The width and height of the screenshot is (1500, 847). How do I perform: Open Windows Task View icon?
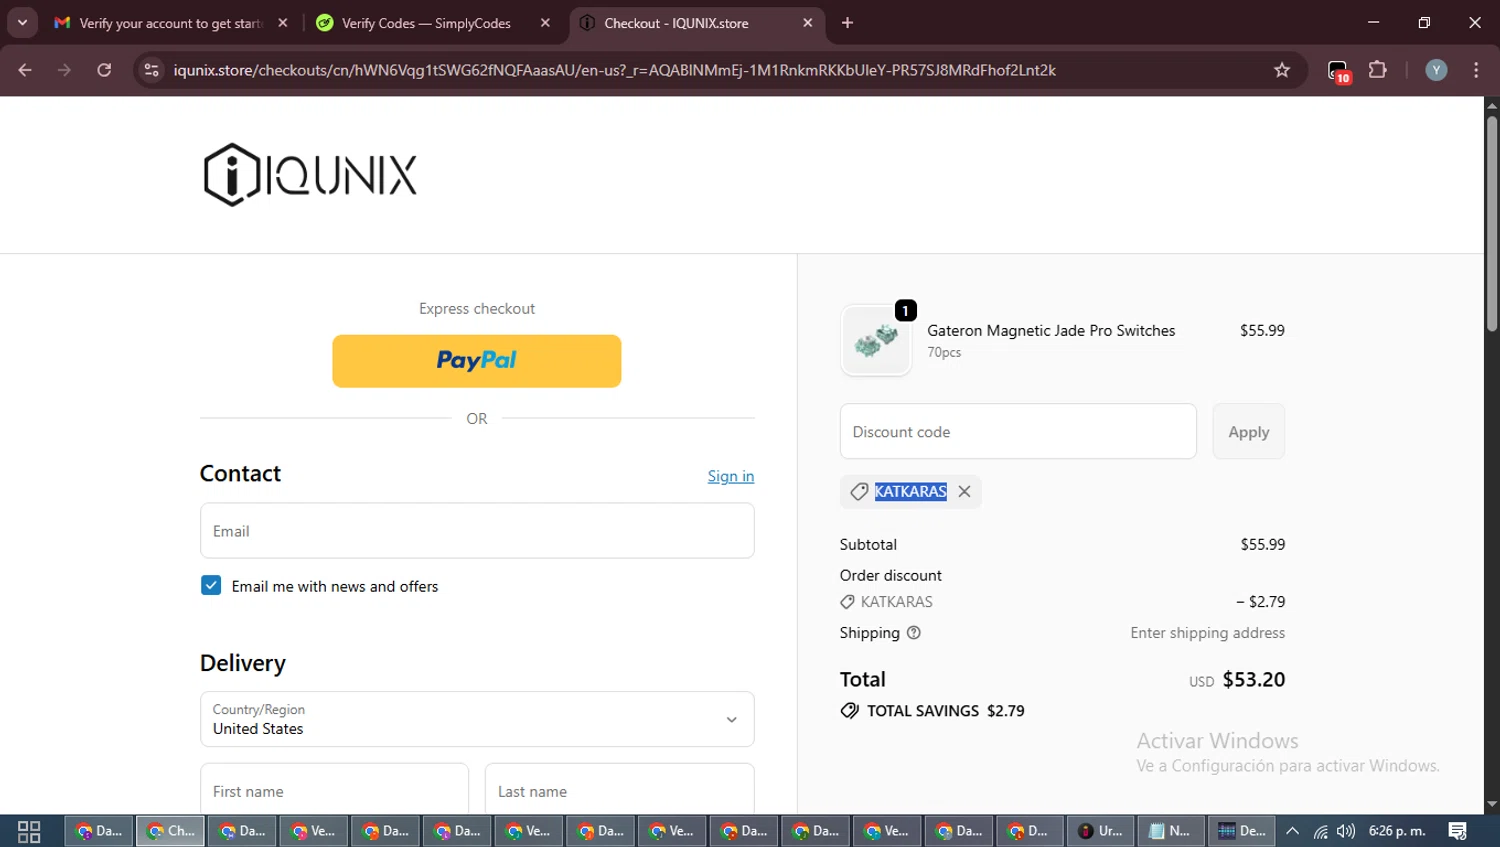point(29,831)
